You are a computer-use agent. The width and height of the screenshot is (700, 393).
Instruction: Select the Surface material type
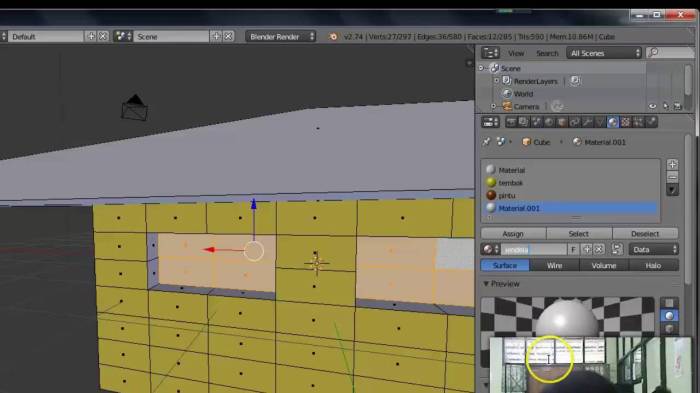[x=505, y=265]
